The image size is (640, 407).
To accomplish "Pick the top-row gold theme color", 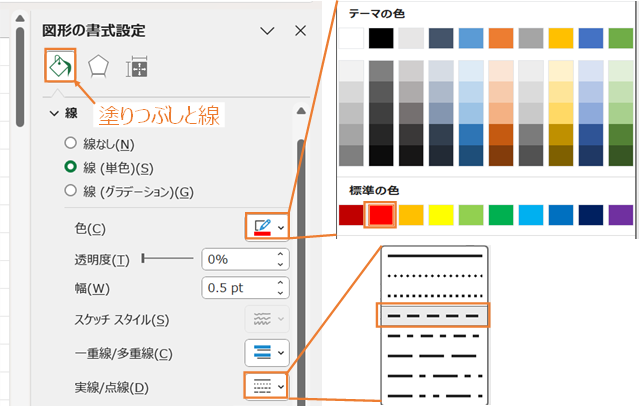I will 561,38.
